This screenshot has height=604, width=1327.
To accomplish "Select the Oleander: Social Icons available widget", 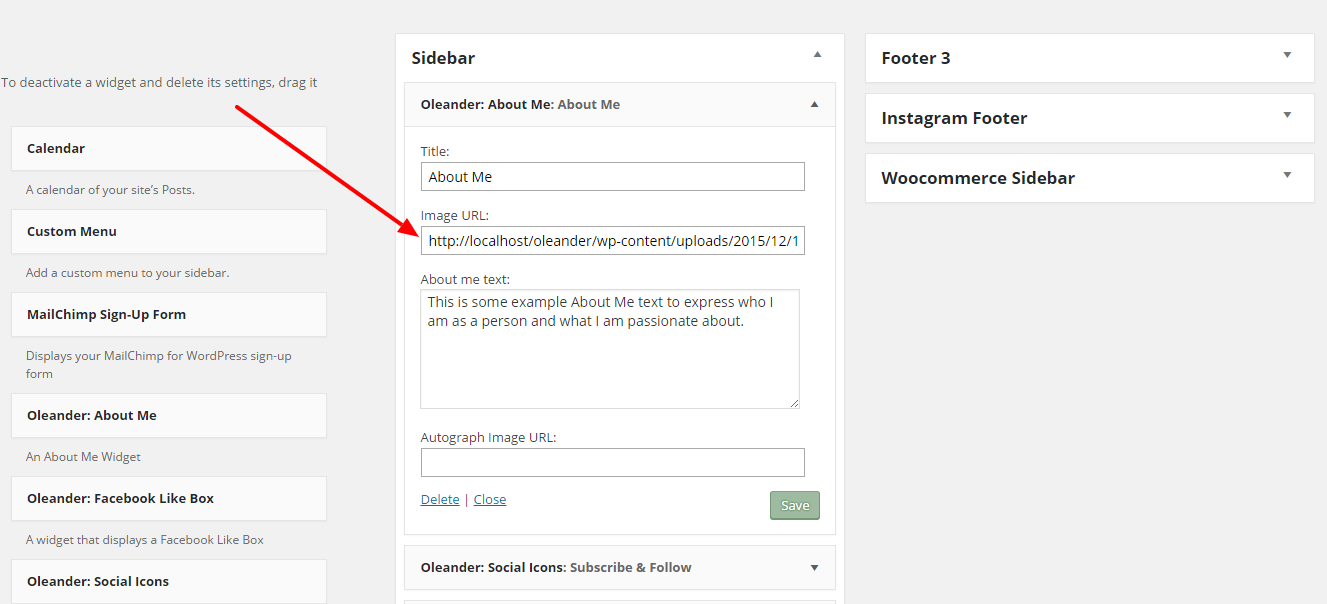I will click(x=169, y=581).
